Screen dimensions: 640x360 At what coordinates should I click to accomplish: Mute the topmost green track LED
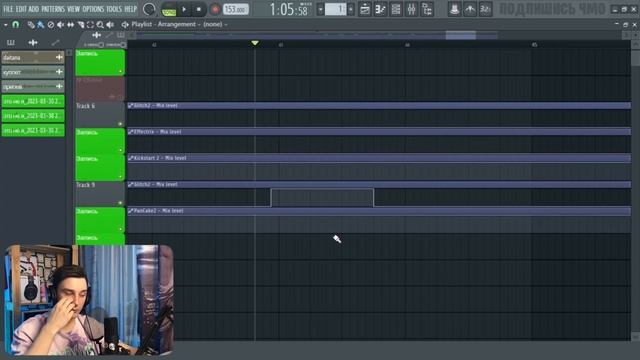coord(120,71)
